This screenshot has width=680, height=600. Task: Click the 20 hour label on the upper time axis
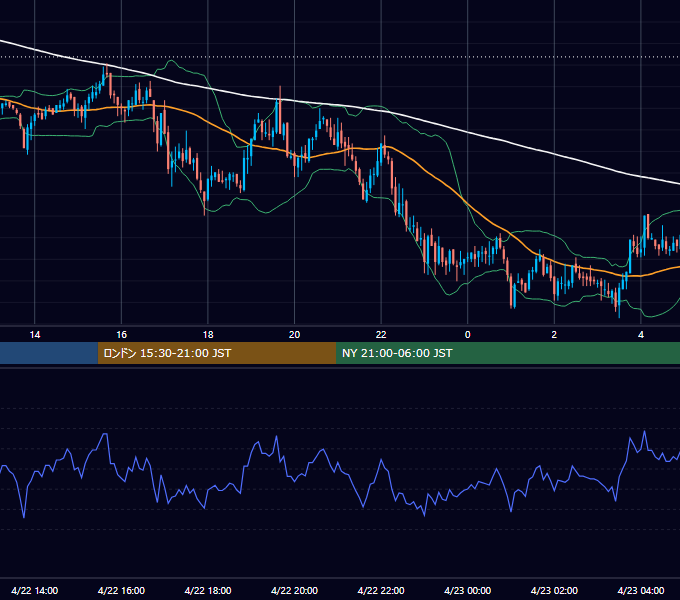click(294, 335)
